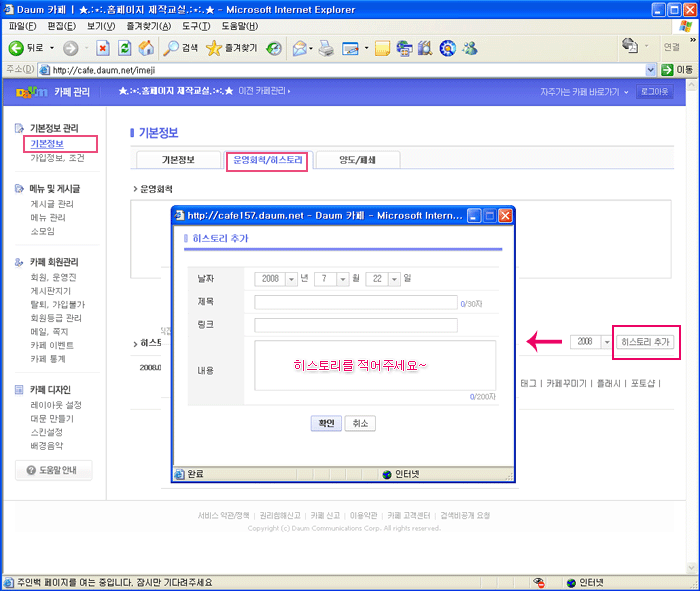Switch to the 기본정보 tab
The width and height of the screenshot is (700, 591).
click(x=178, y=160)
